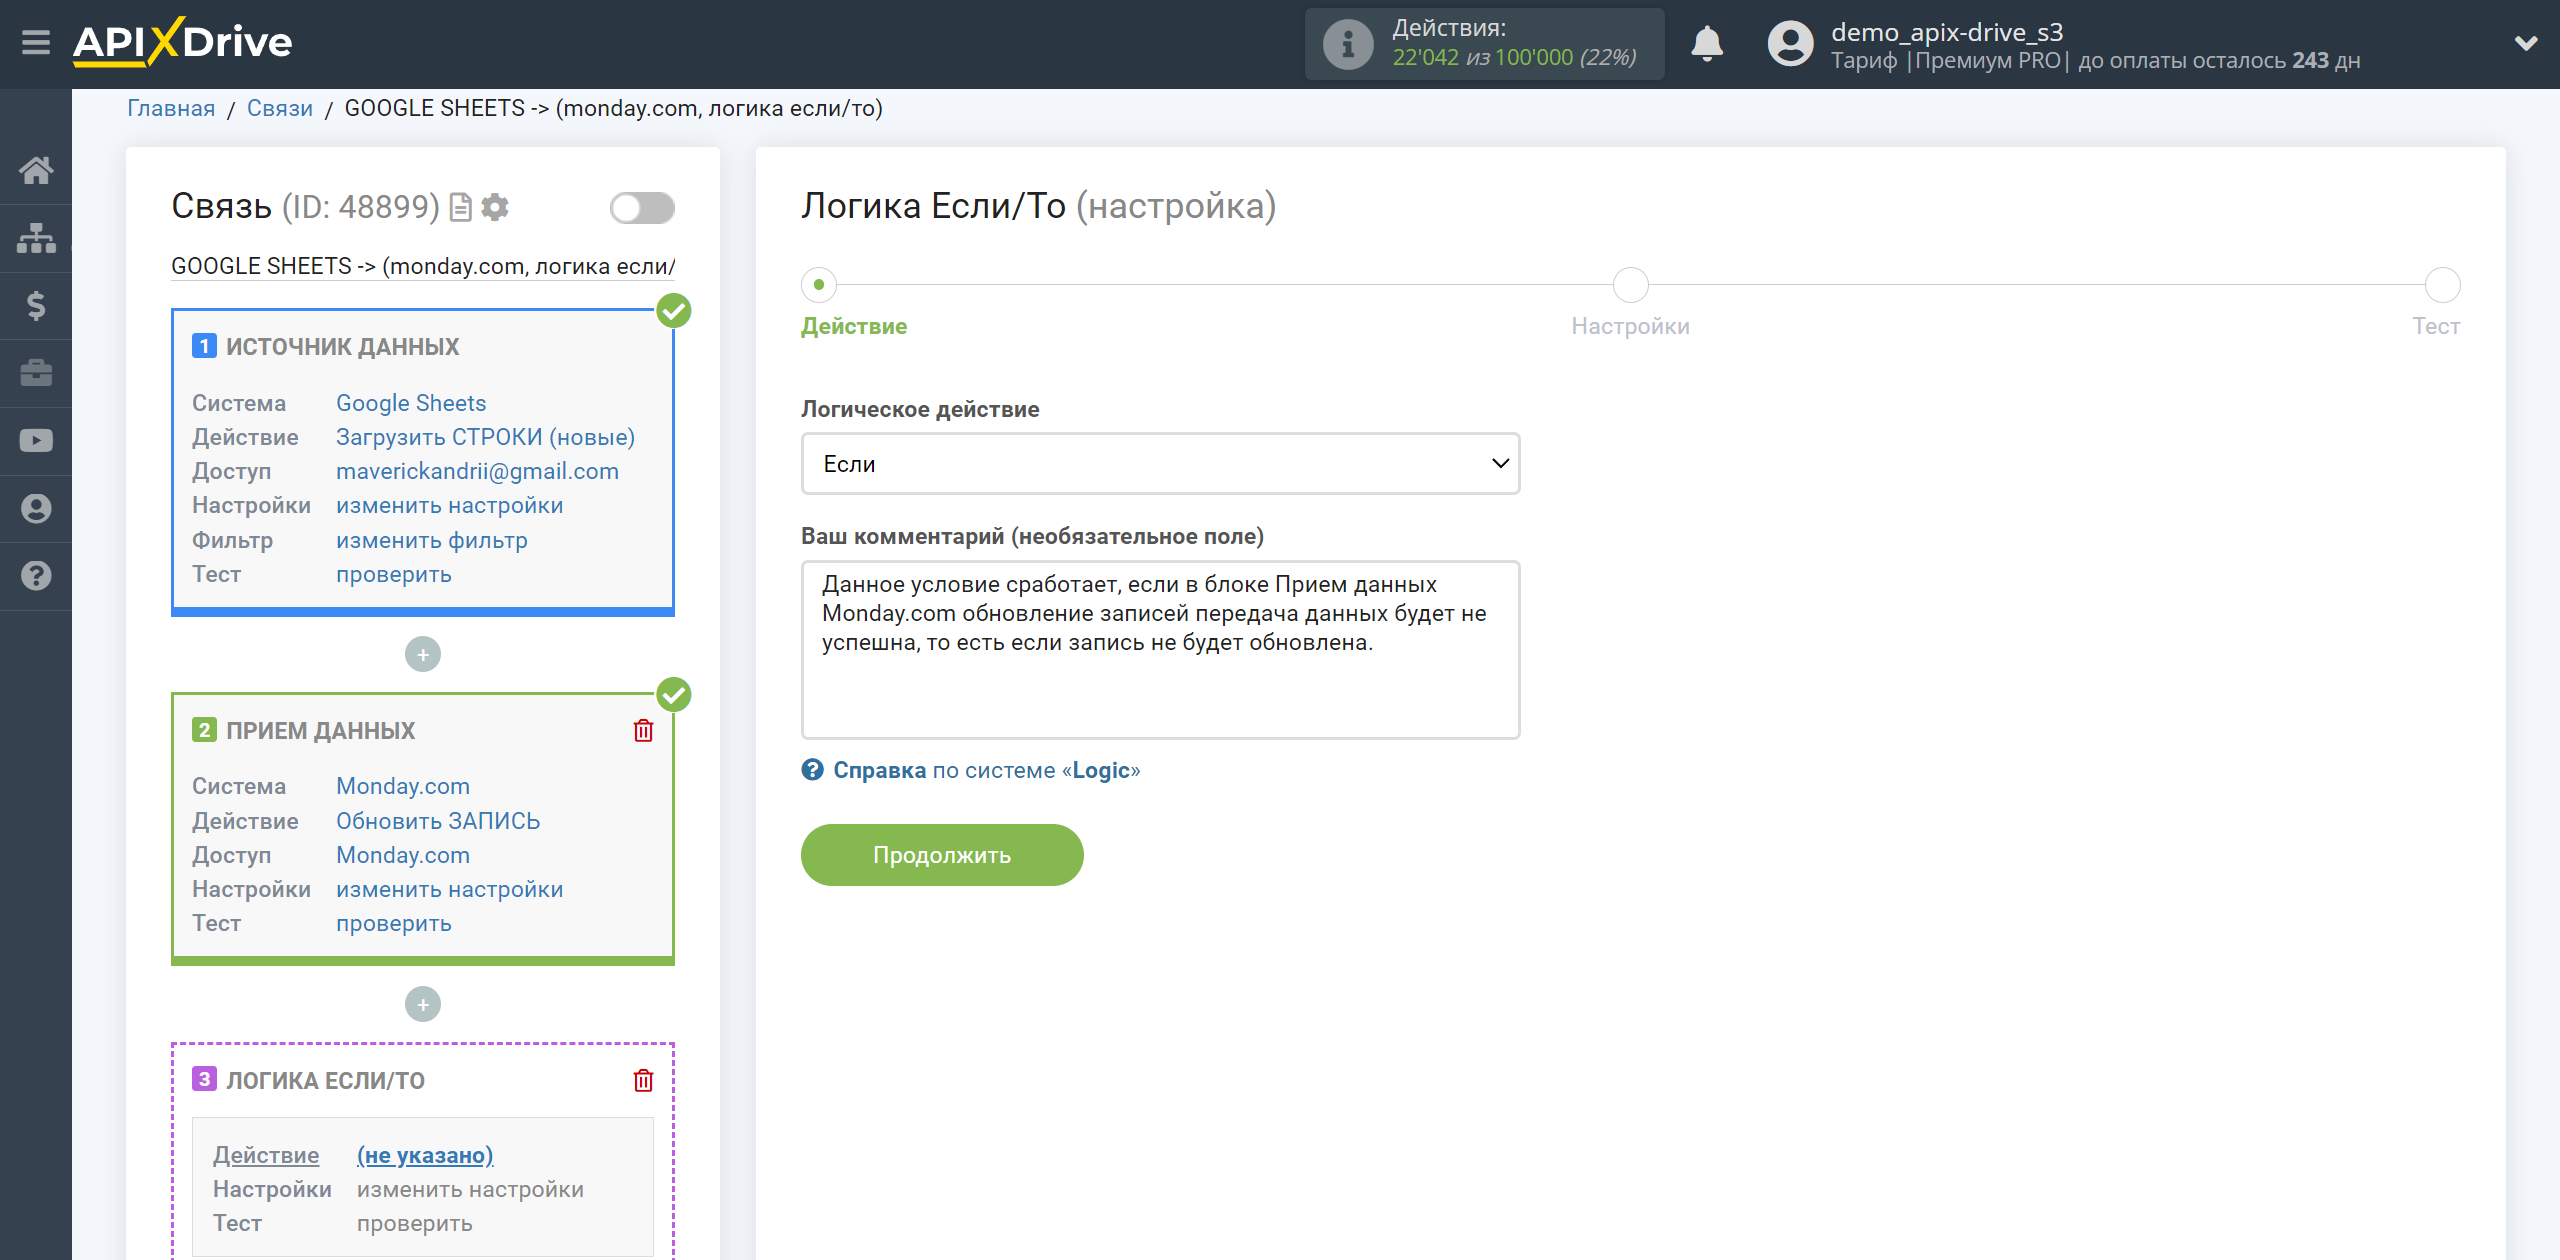Screen dimensions: 2560x1260
Task: Open Monday.com system link
Action: coord(403,786)
